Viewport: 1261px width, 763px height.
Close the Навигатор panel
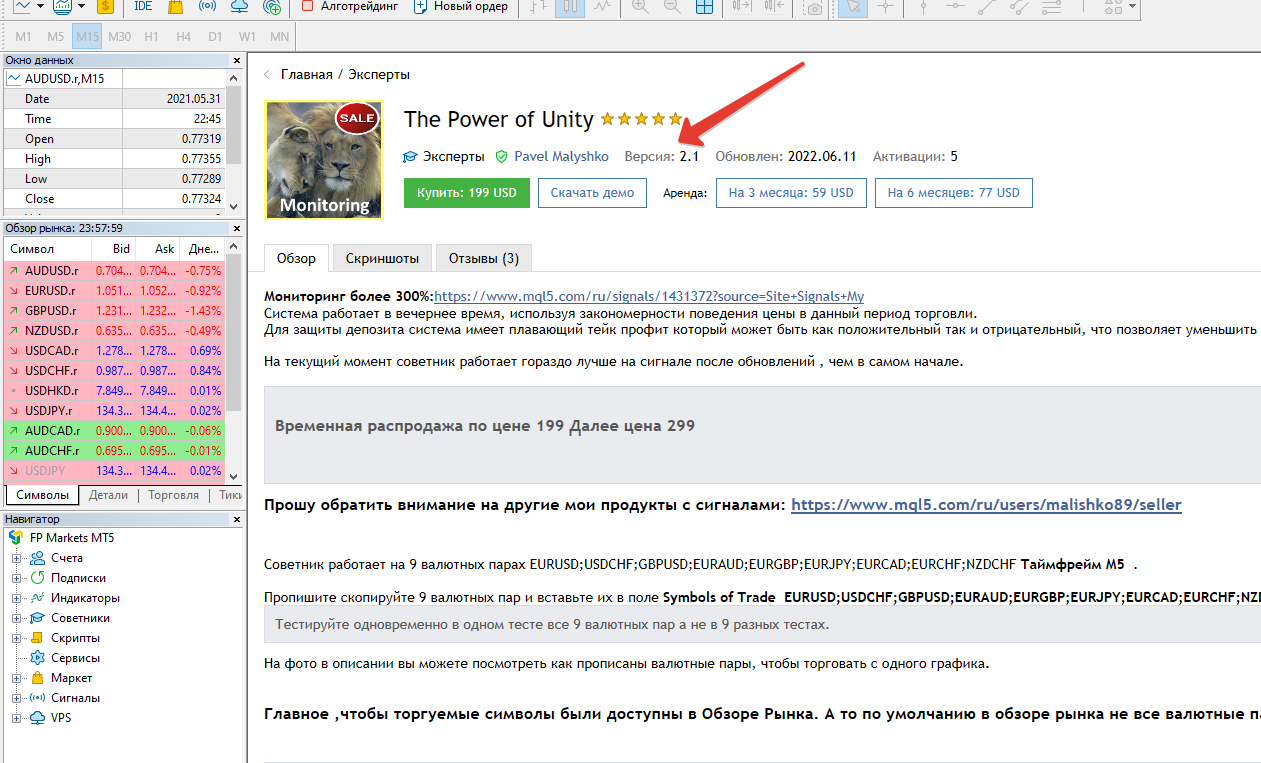click(236, 519)
